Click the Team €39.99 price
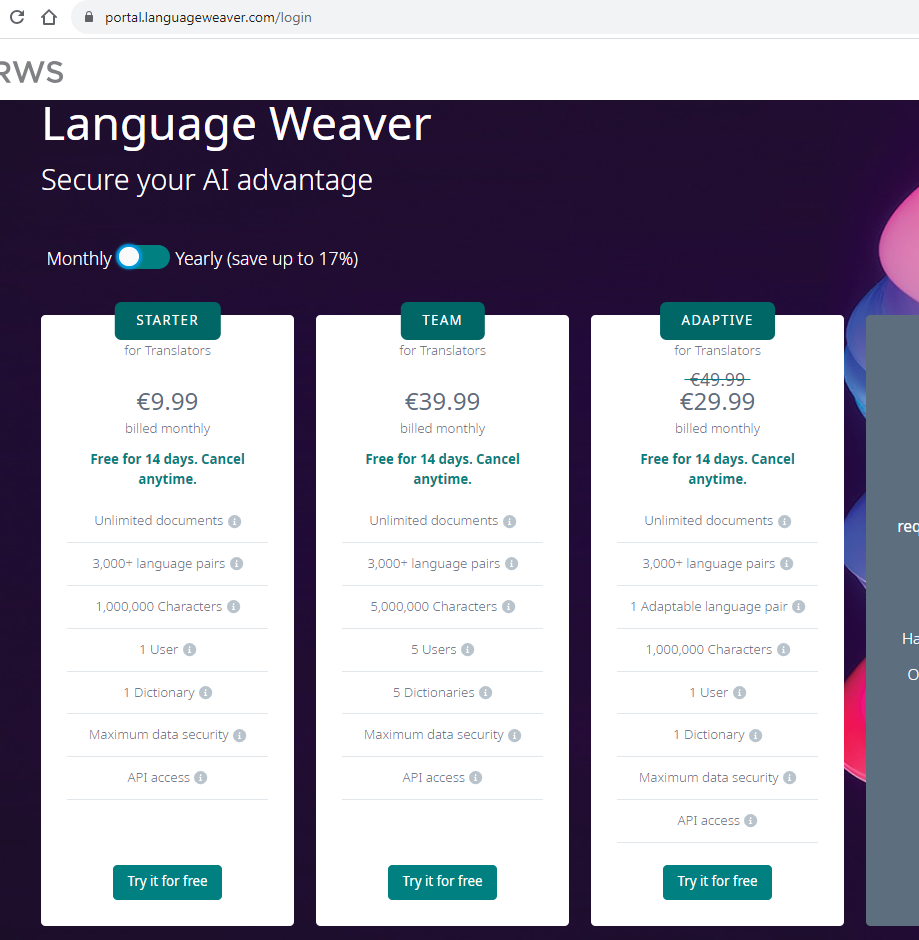Screen dimensions: 919x940 (442, 402)
